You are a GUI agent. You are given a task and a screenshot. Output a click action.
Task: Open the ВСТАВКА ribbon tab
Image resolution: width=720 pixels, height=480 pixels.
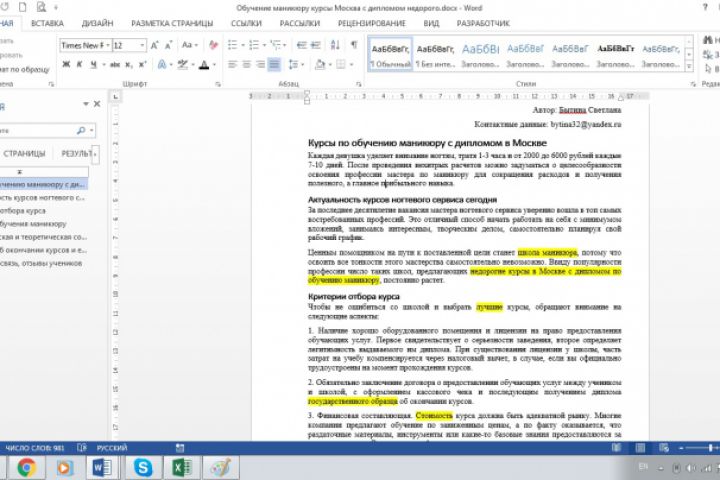(x=47, y=23)
